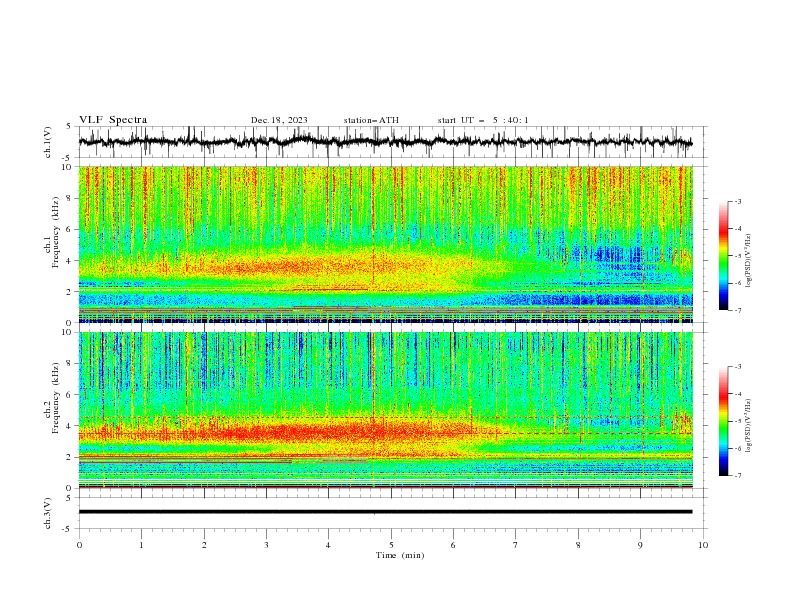
Task: Click the 'station=ATH' label
Action: coord(371,120)
